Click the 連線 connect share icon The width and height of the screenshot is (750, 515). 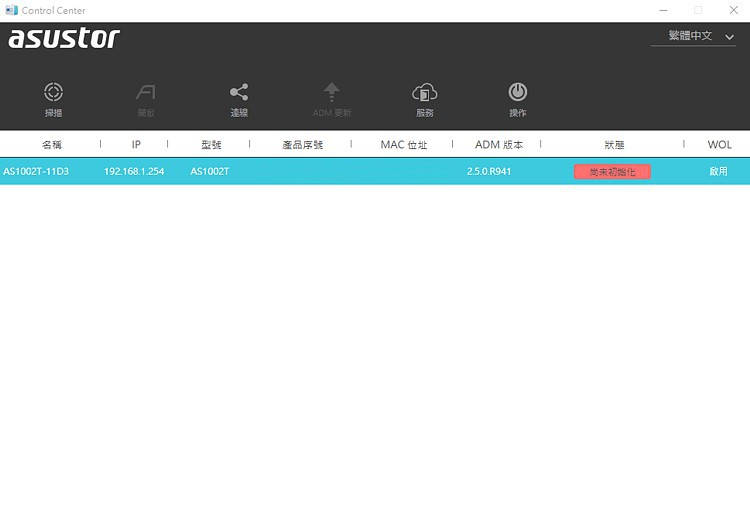[239, 92]
